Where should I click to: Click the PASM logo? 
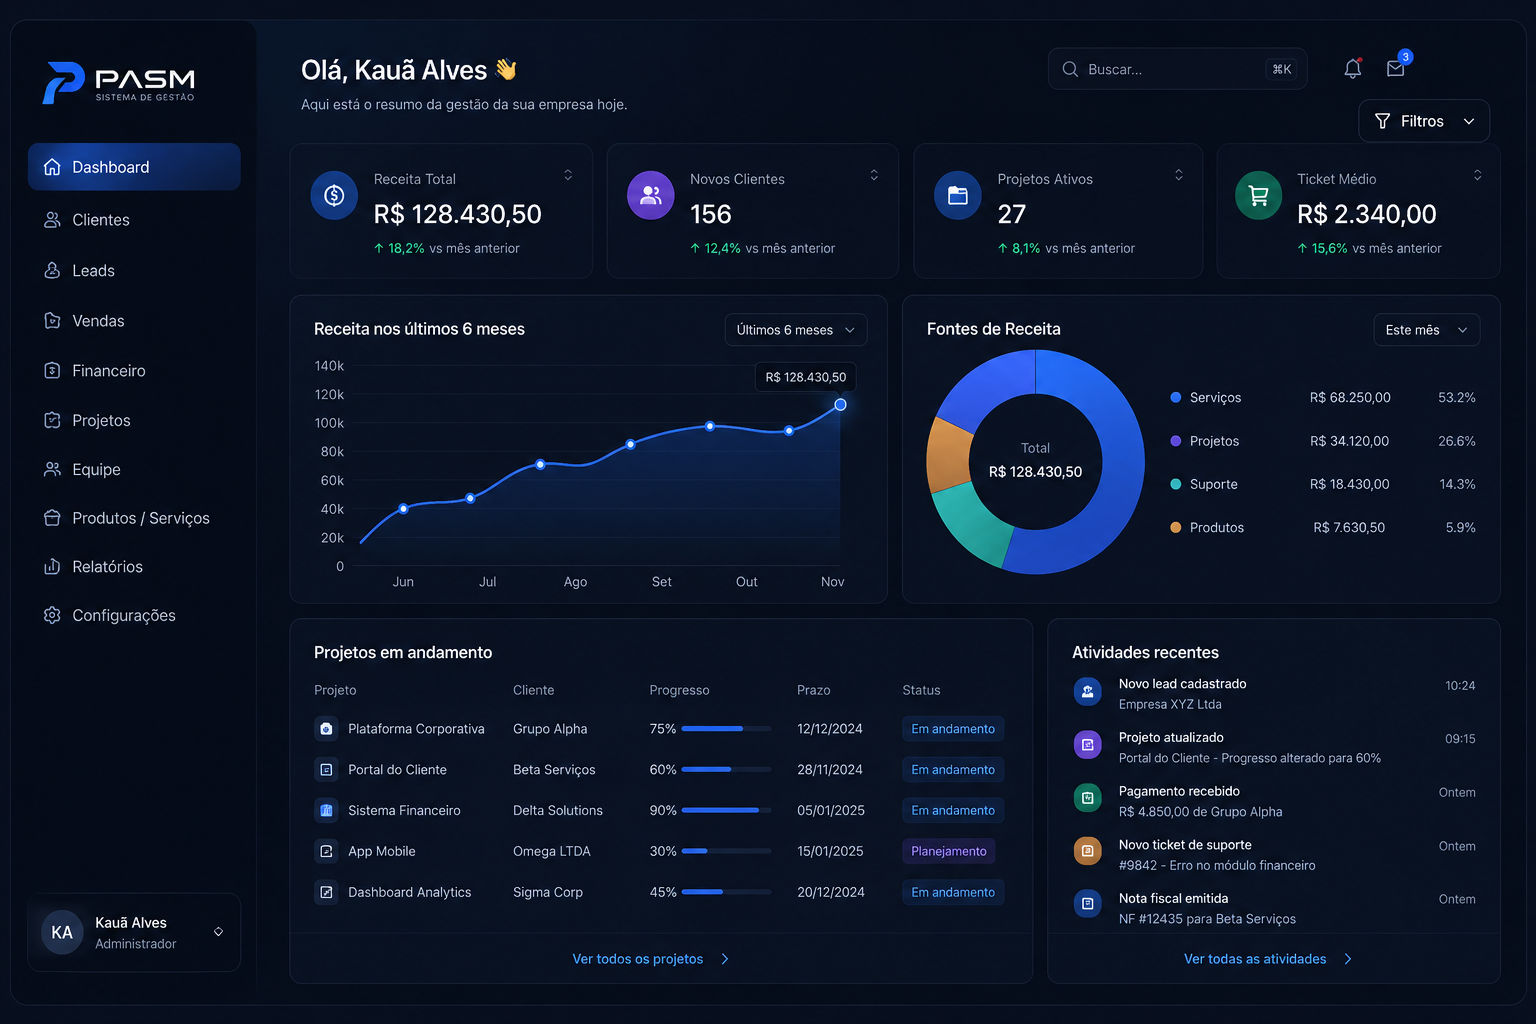pos(119,83)
